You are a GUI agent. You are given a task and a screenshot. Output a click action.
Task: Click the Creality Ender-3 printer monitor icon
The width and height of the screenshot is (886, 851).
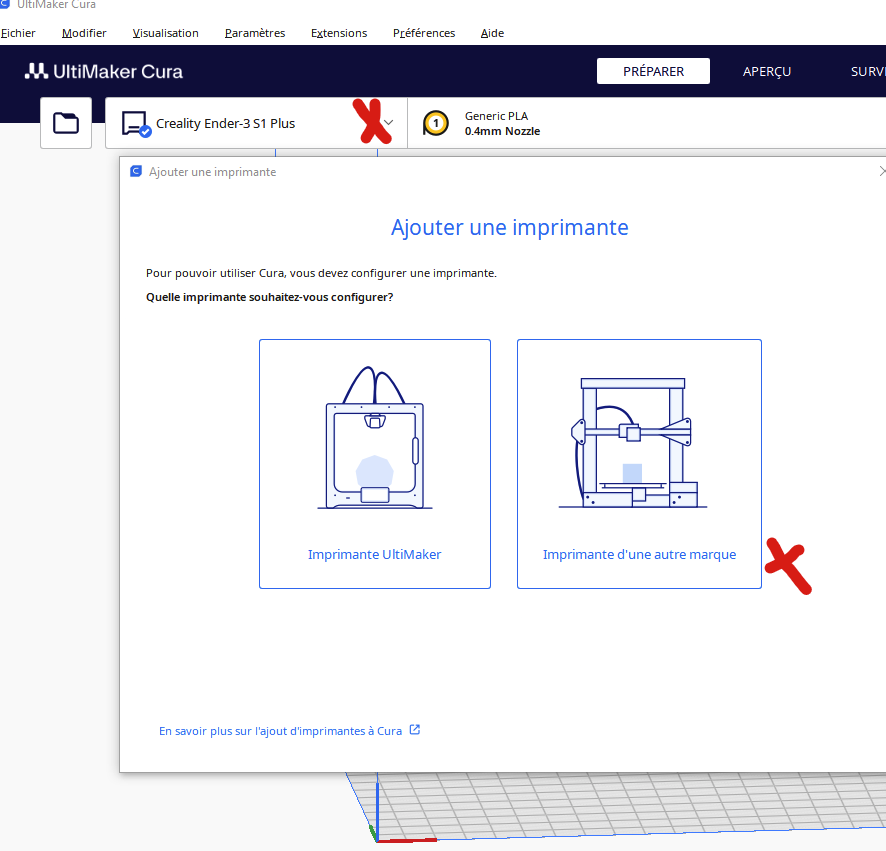(136, 124)
